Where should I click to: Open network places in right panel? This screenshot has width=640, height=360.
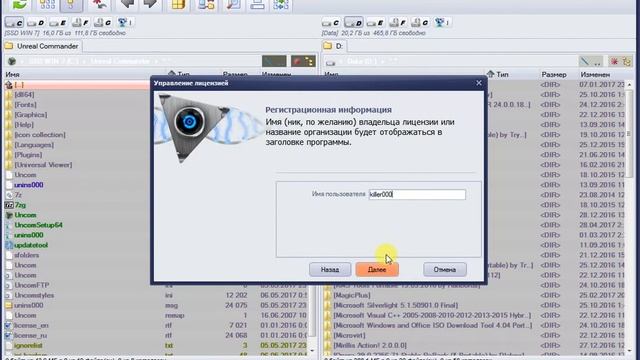coord(442,22)
